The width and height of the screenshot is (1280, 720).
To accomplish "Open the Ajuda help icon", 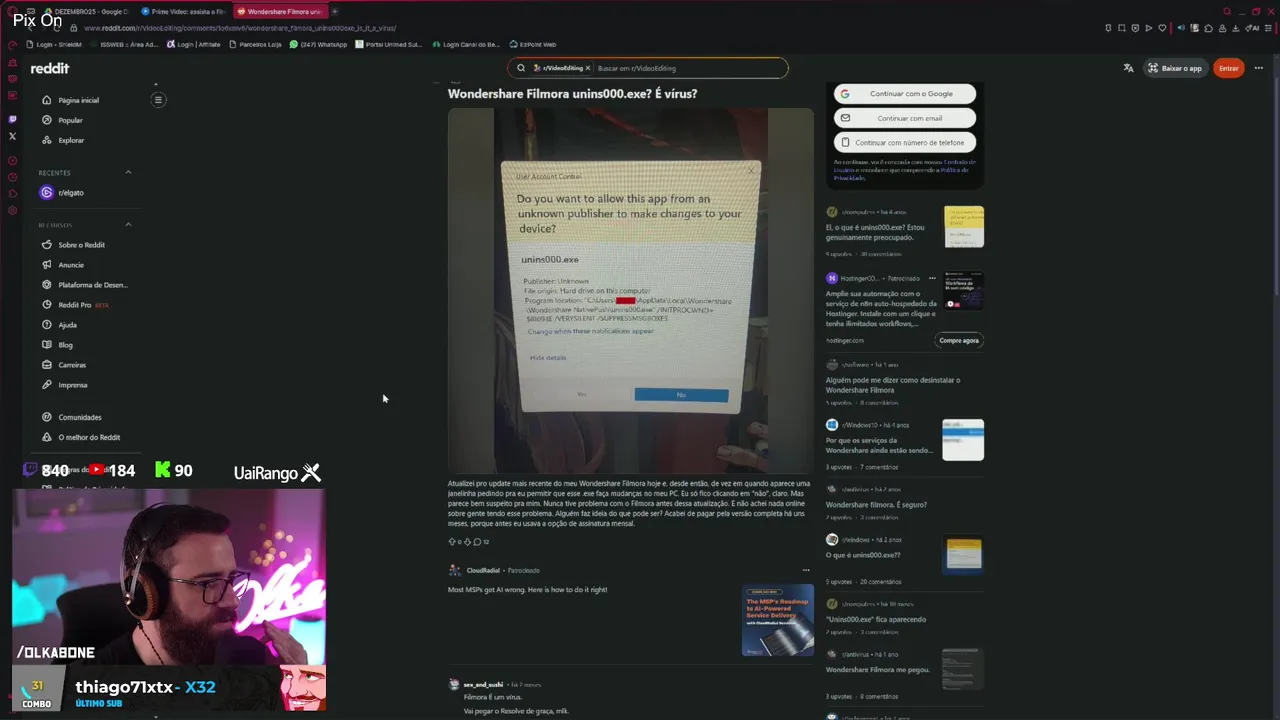I will click(x=47, y=325).
